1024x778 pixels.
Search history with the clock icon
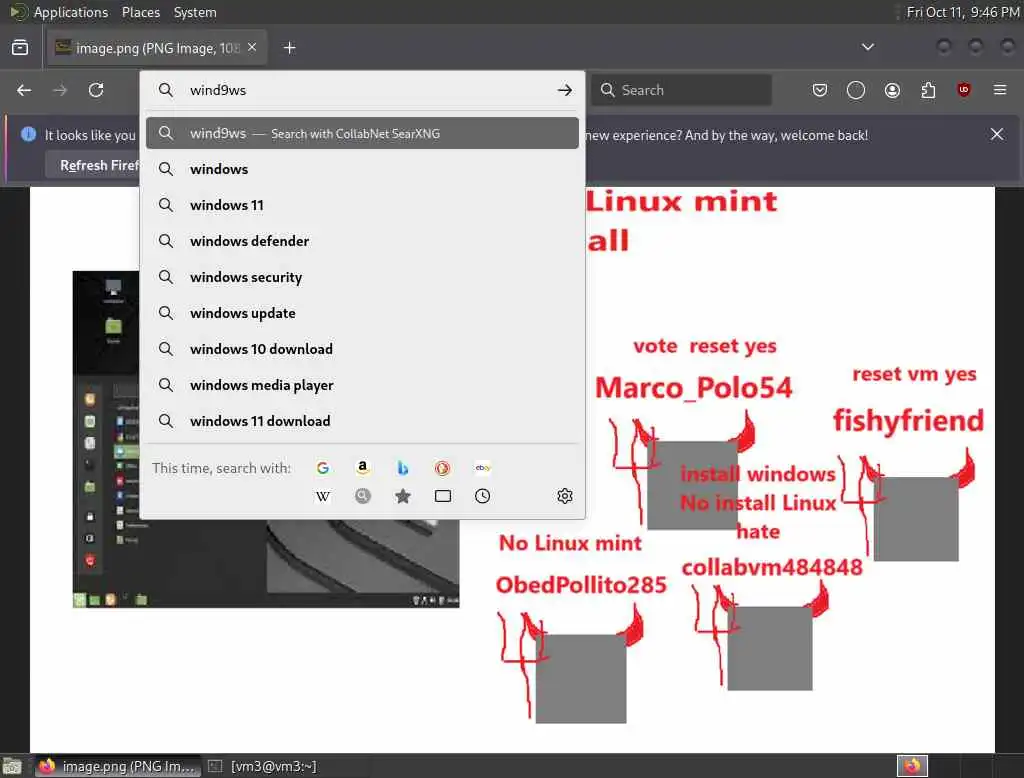coord(483,496)
